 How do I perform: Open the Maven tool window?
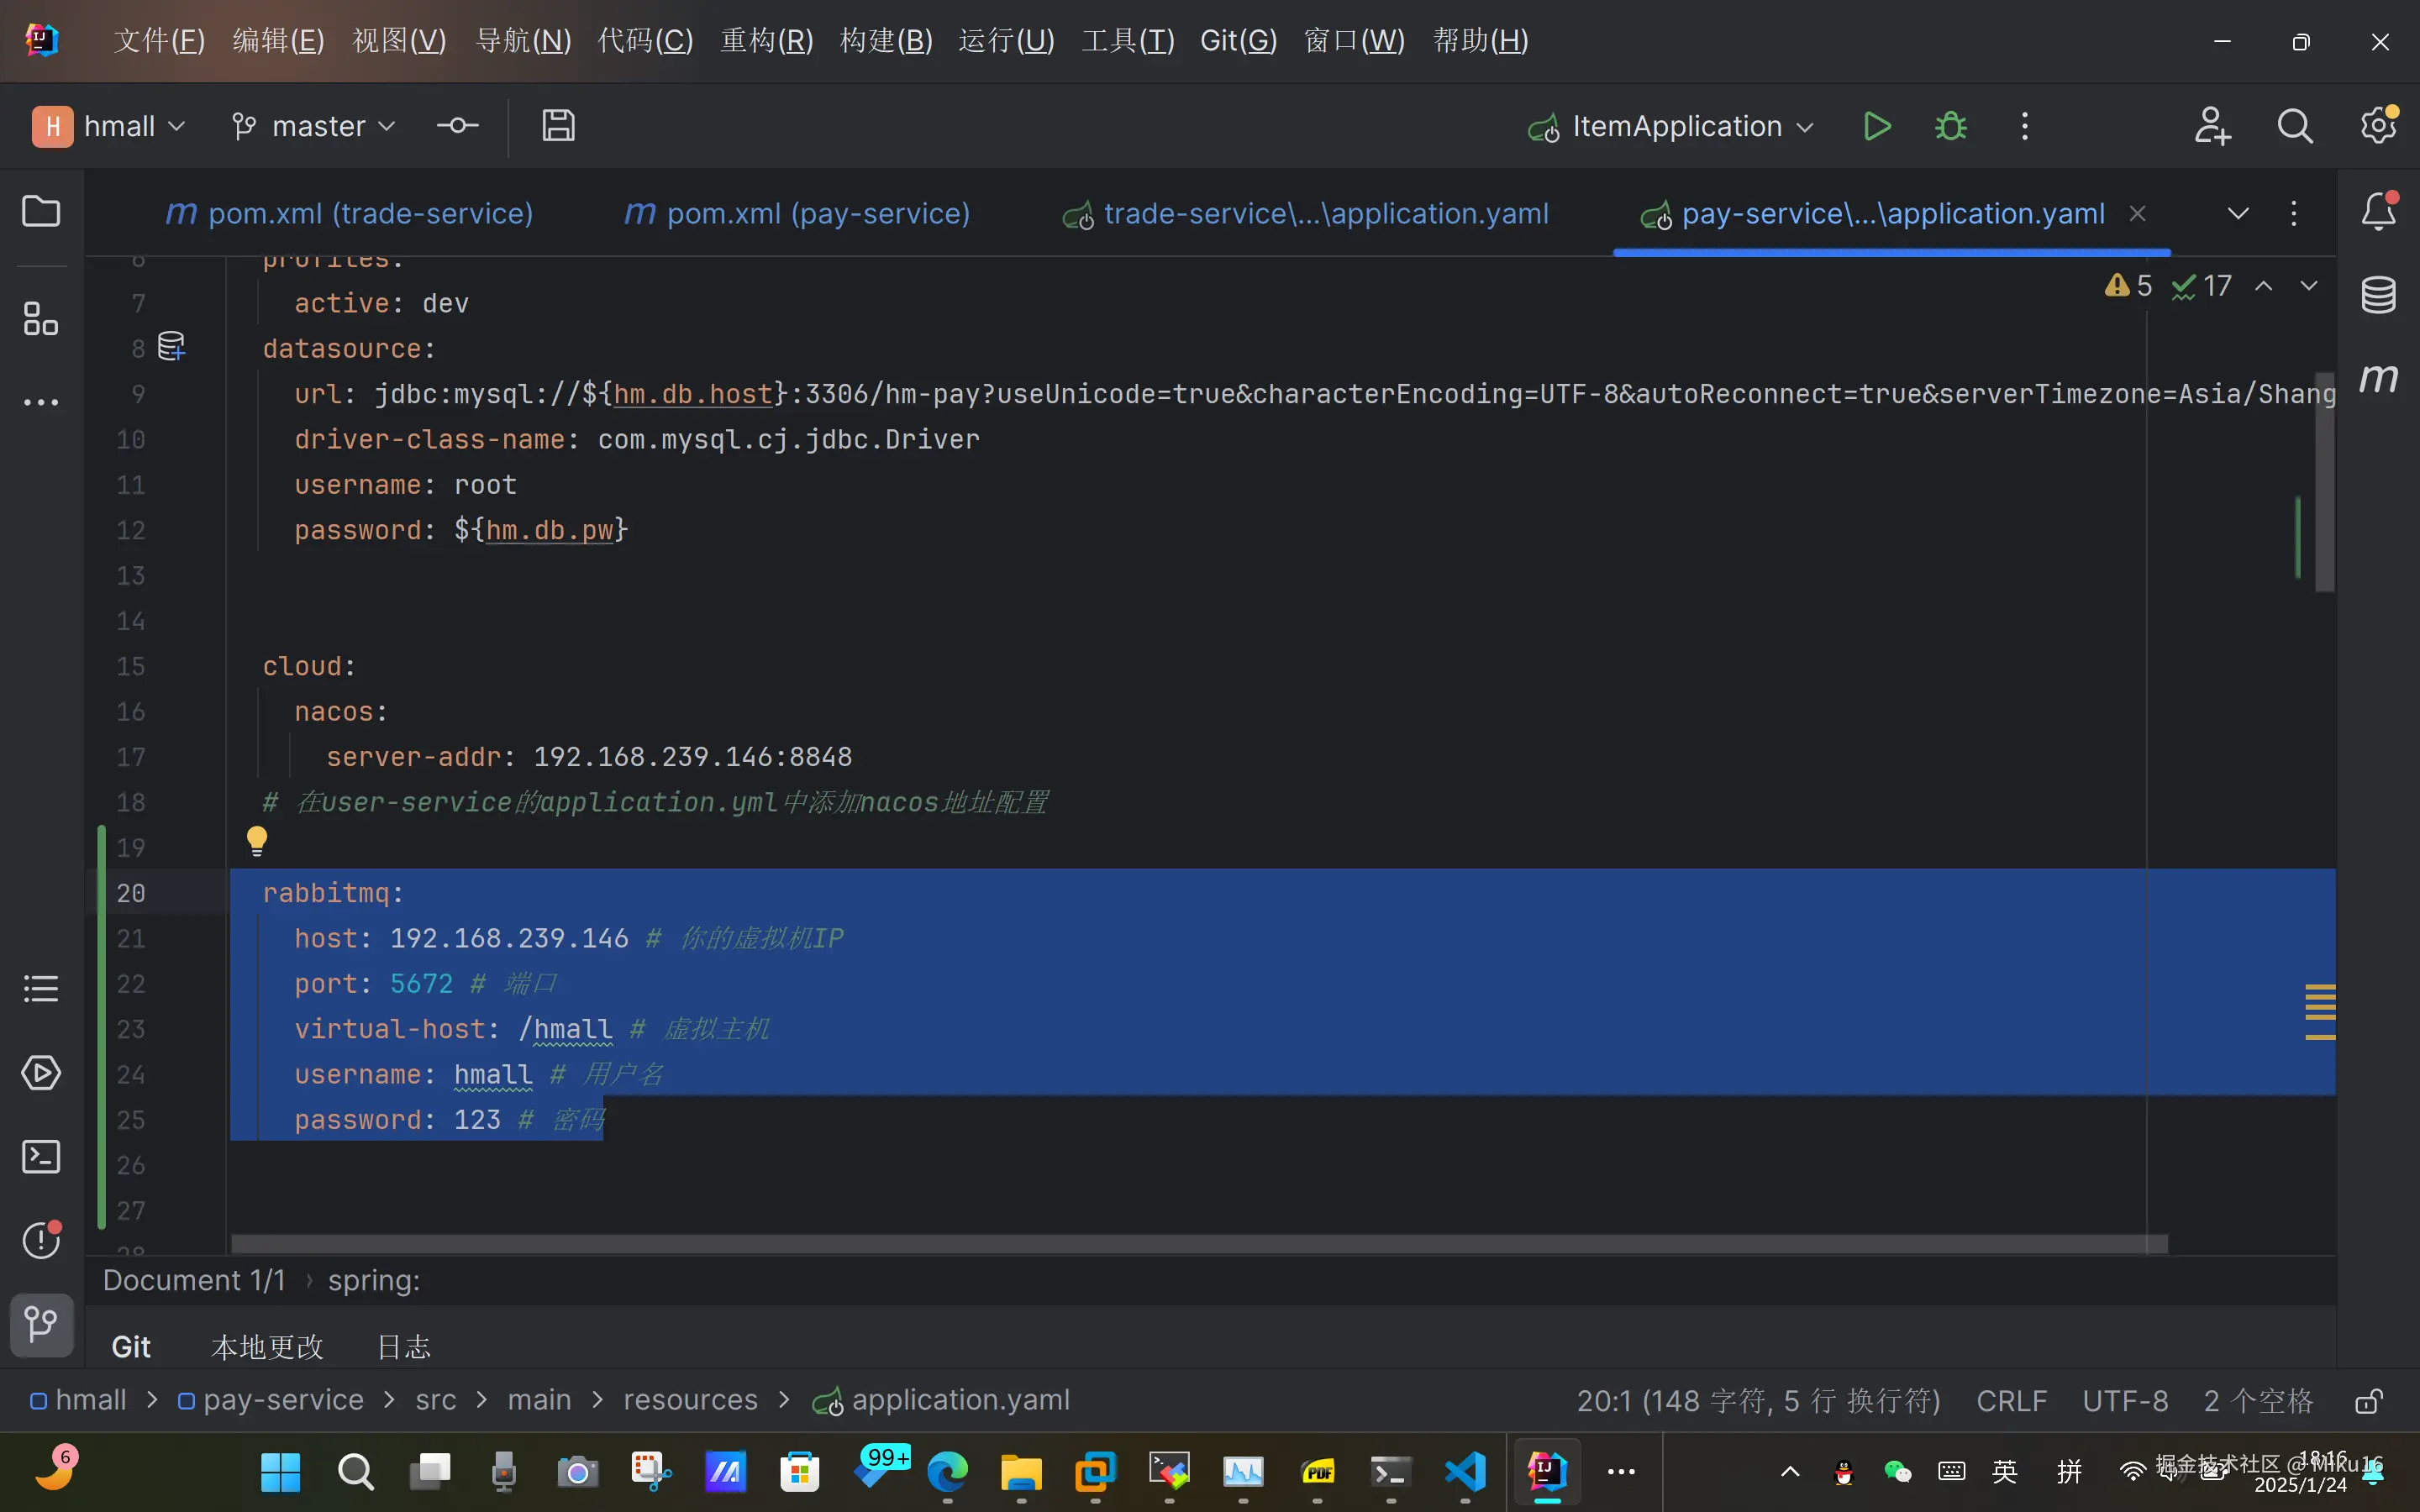pyautogui.click(x=2378, y=378)
